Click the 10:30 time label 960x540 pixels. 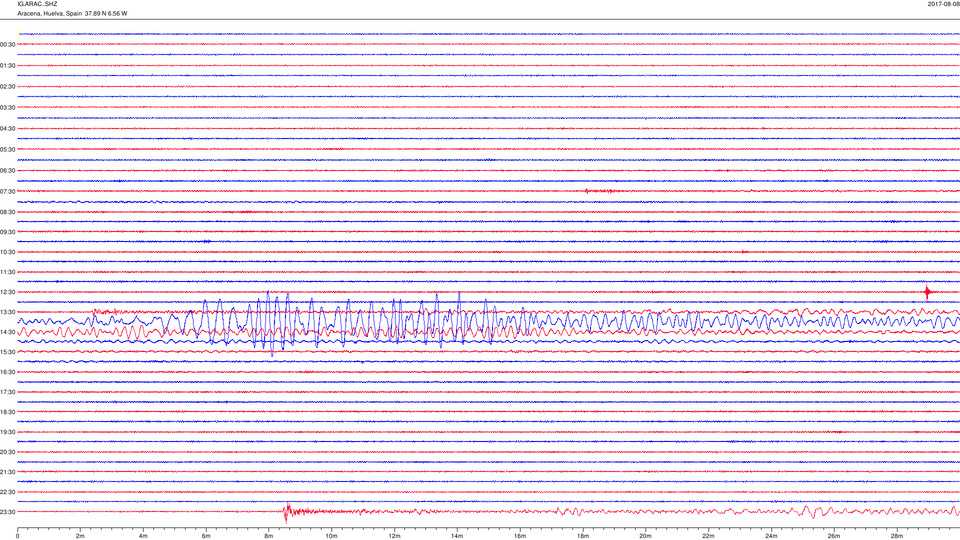point(7,252)
